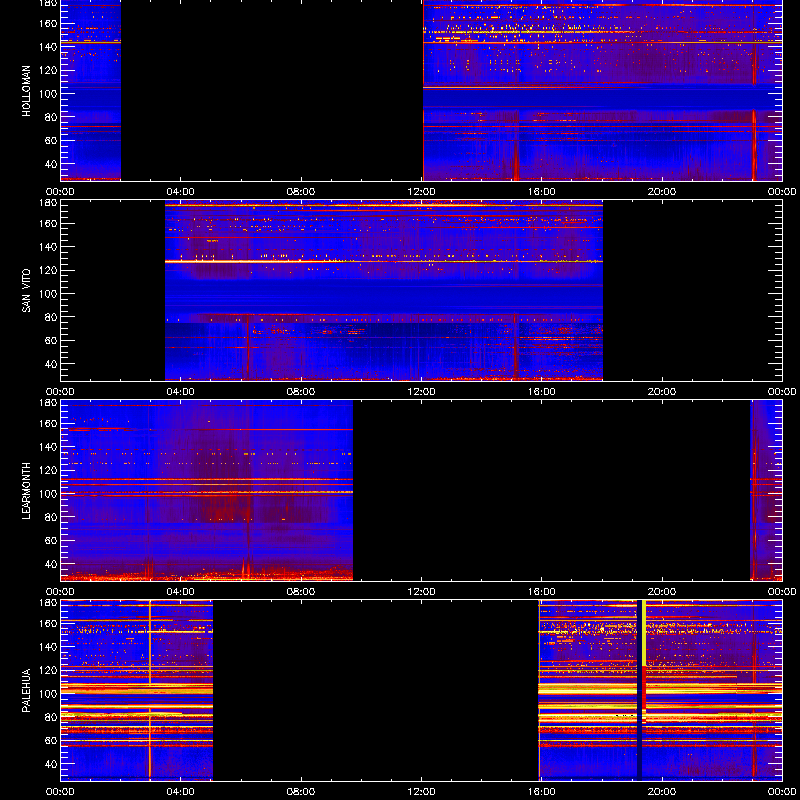Choose the 08:00 time label under Palehua plot
The image size is (800, 800).
coord(301,792)
